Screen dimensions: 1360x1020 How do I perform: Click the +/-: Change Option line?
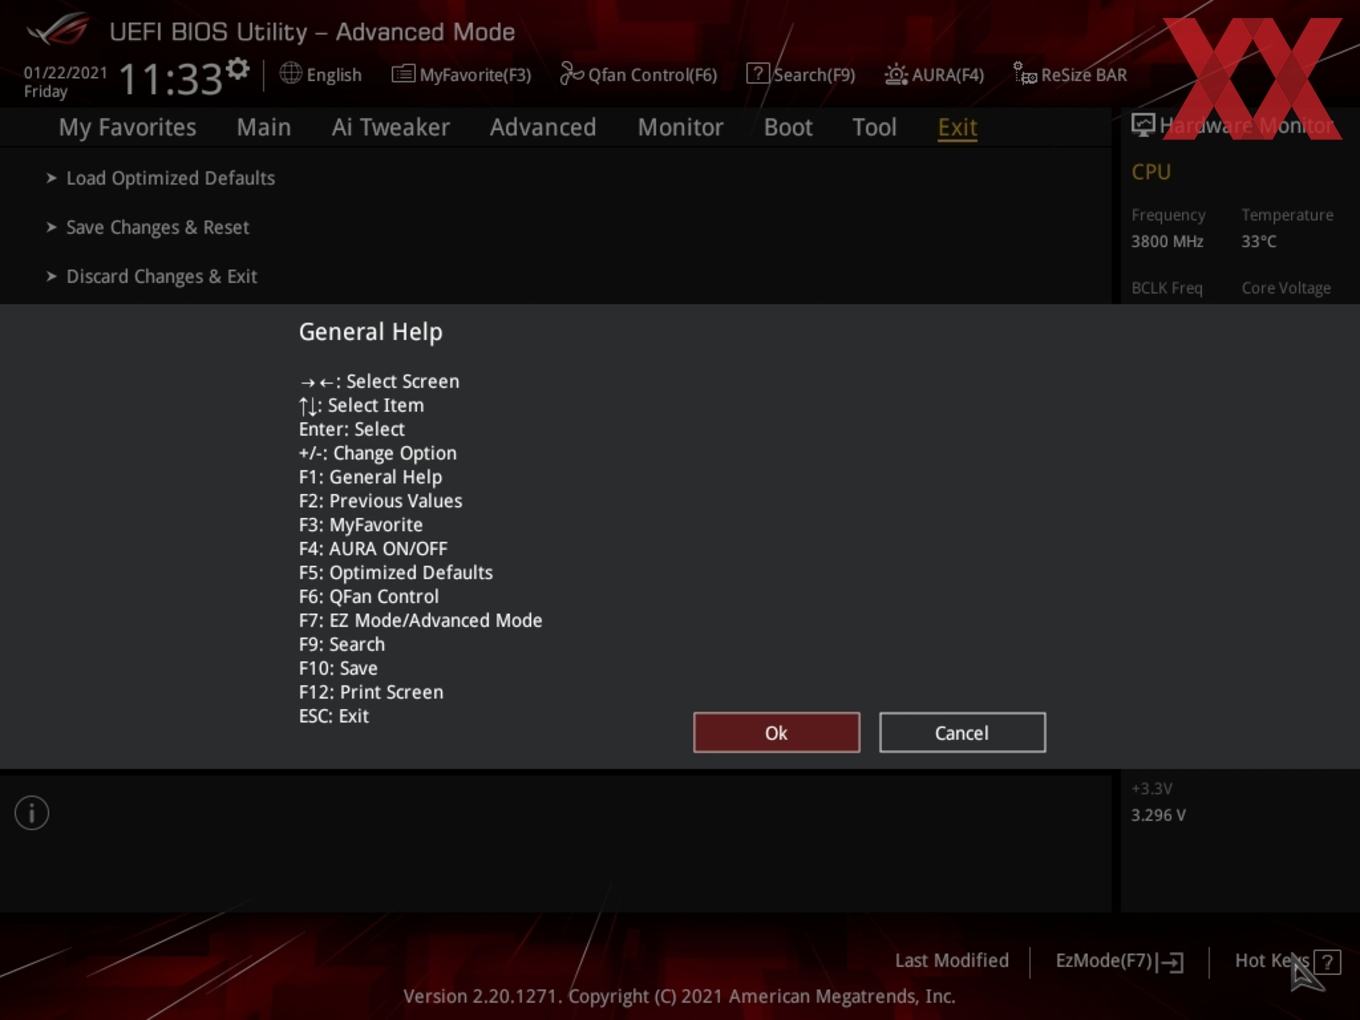(377, 452)
